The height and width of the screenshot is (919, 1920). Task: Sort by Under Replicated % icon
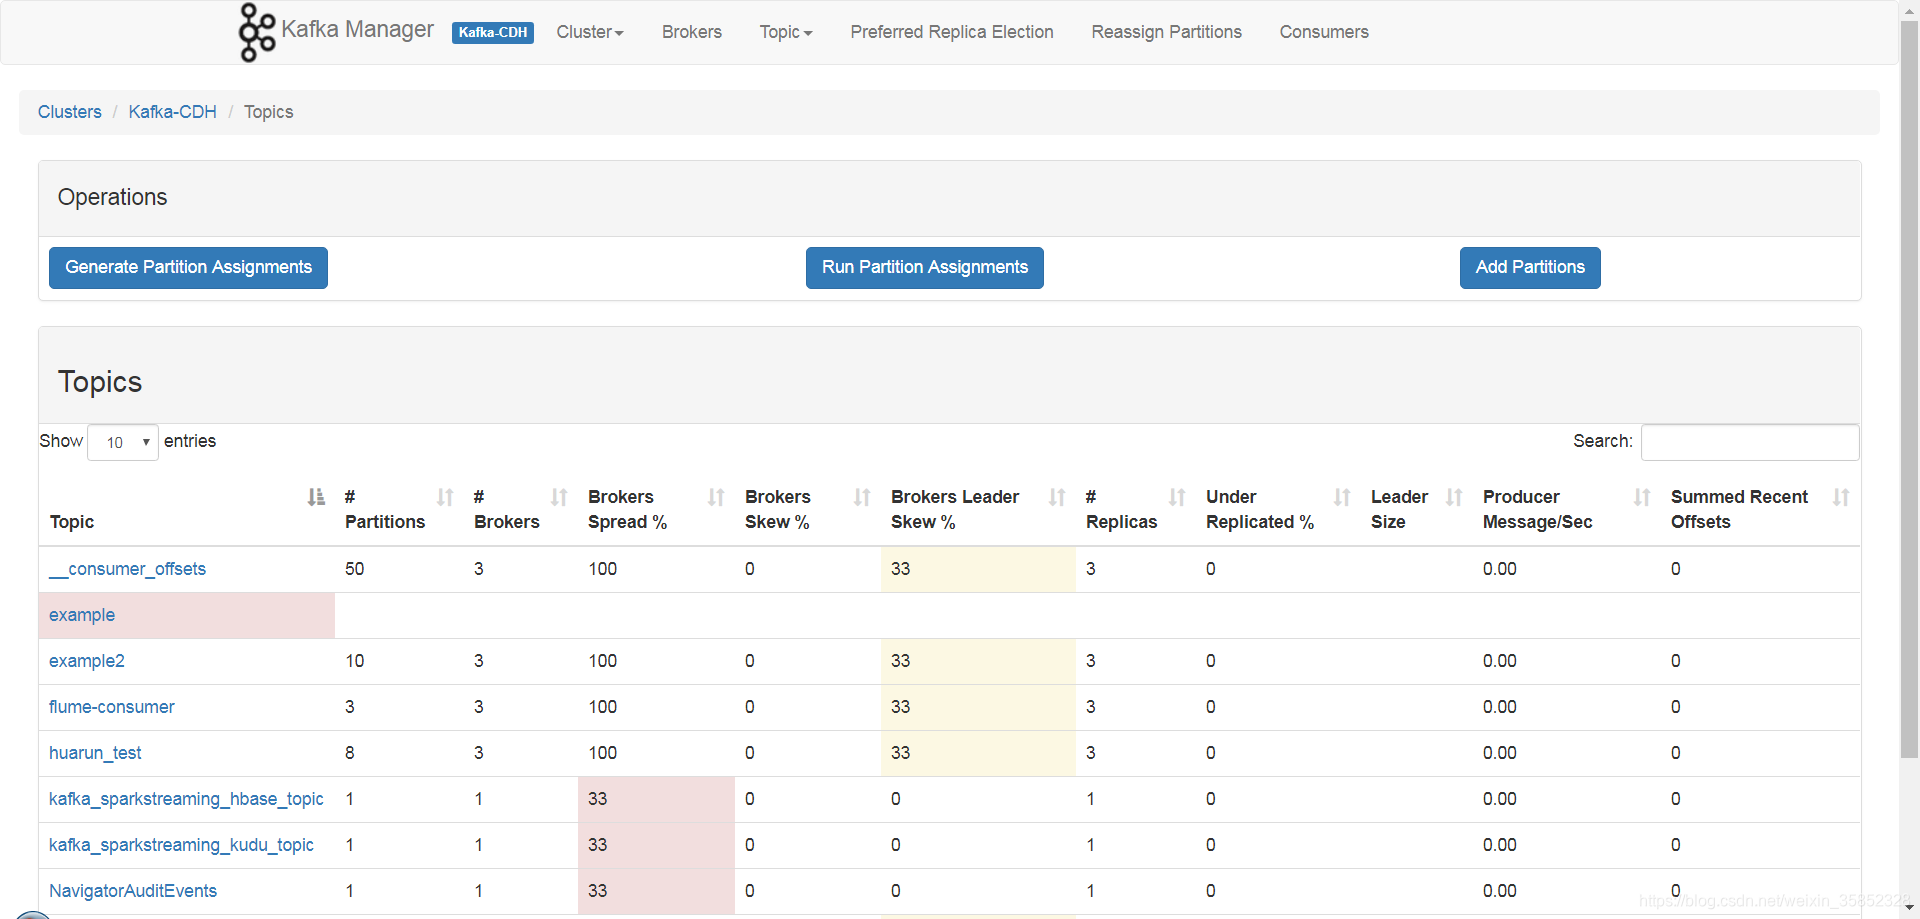pyautogui.click(x=1342, y=497)
